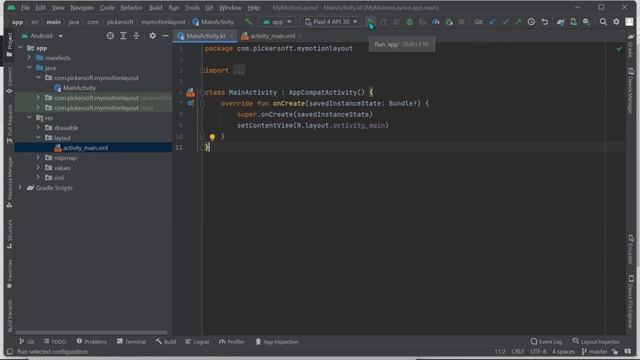The image size is (640, 360).
Task: Expand the mipmap folder
Action: 38,158
